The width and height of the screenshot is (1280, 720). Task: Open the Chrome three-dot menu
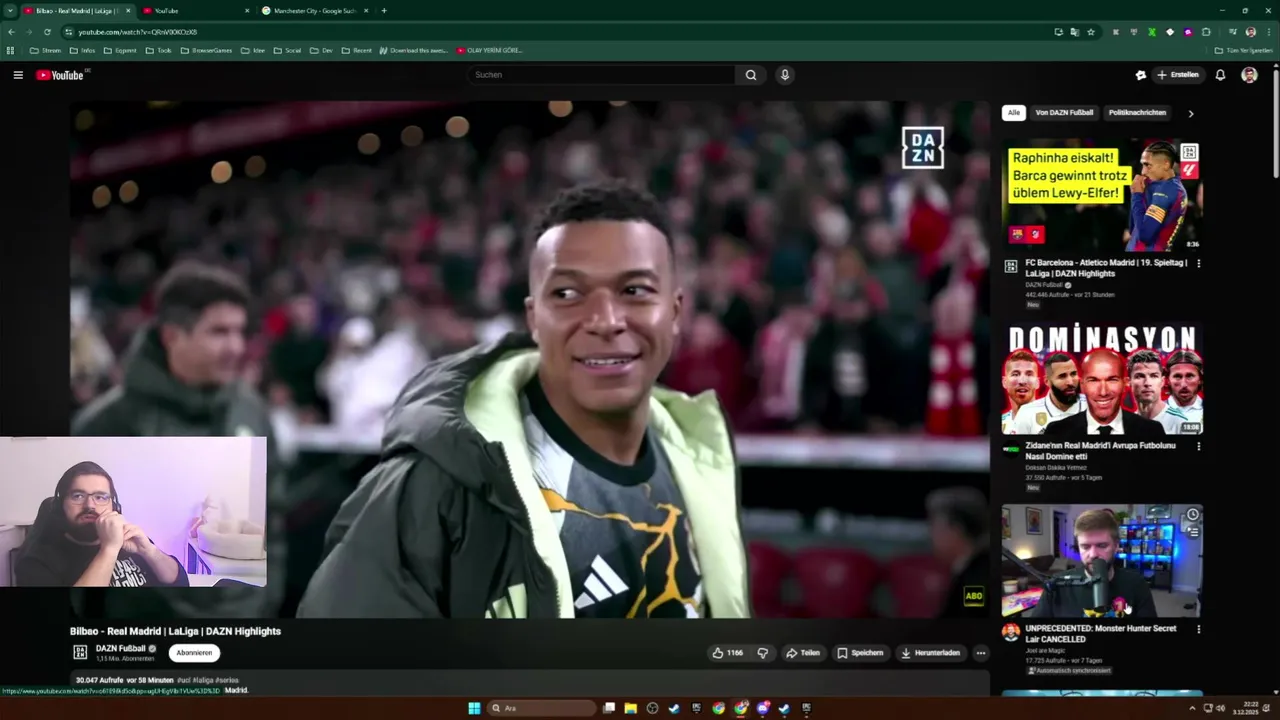1268,32
